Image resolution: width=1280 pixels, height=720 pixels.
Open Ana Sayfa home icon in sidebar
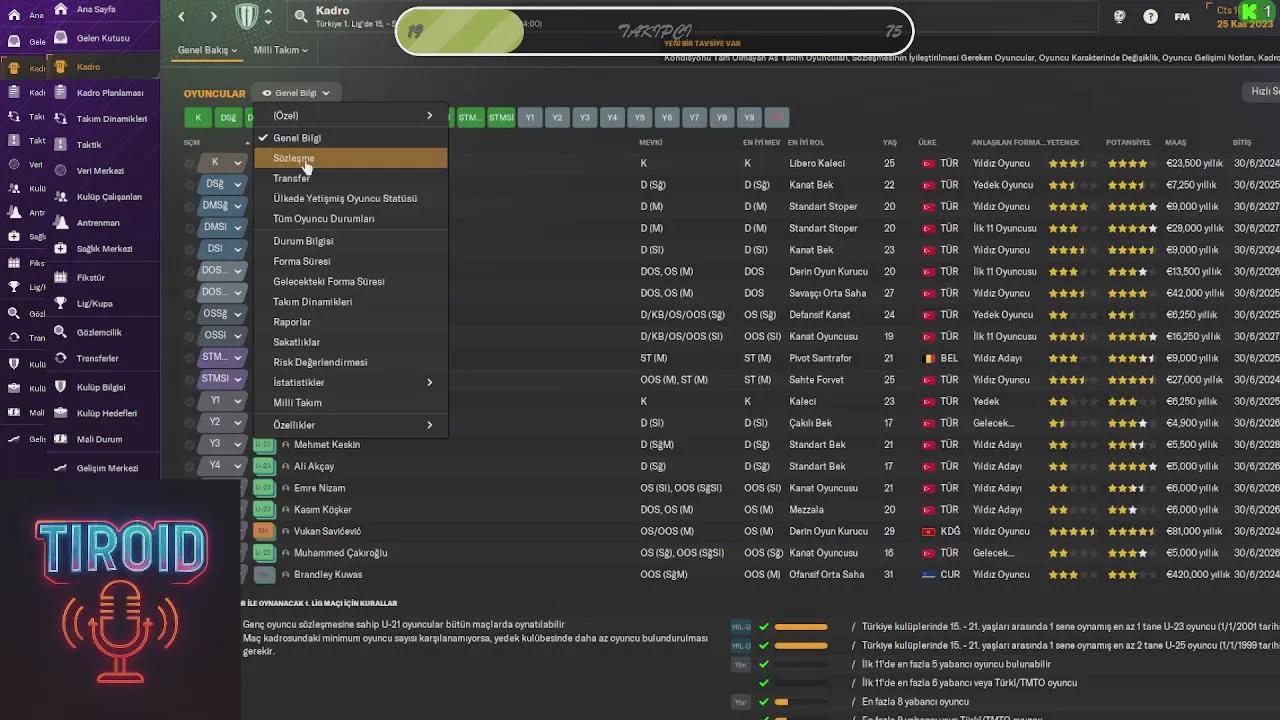click(x=60, y=9)
